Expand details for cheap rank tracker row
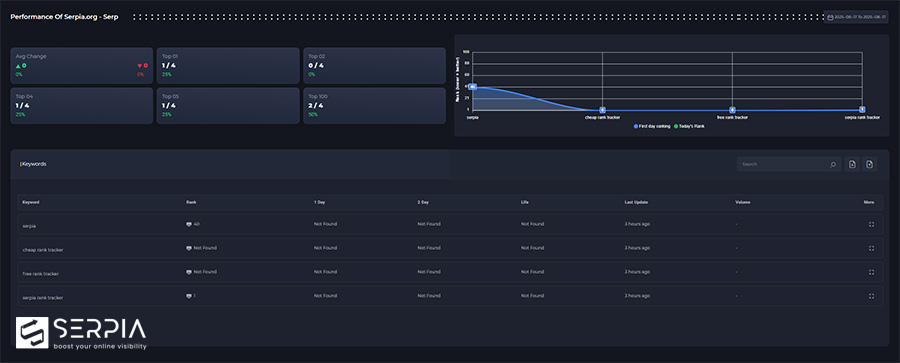The image size is (900, 363). point(871,248)
